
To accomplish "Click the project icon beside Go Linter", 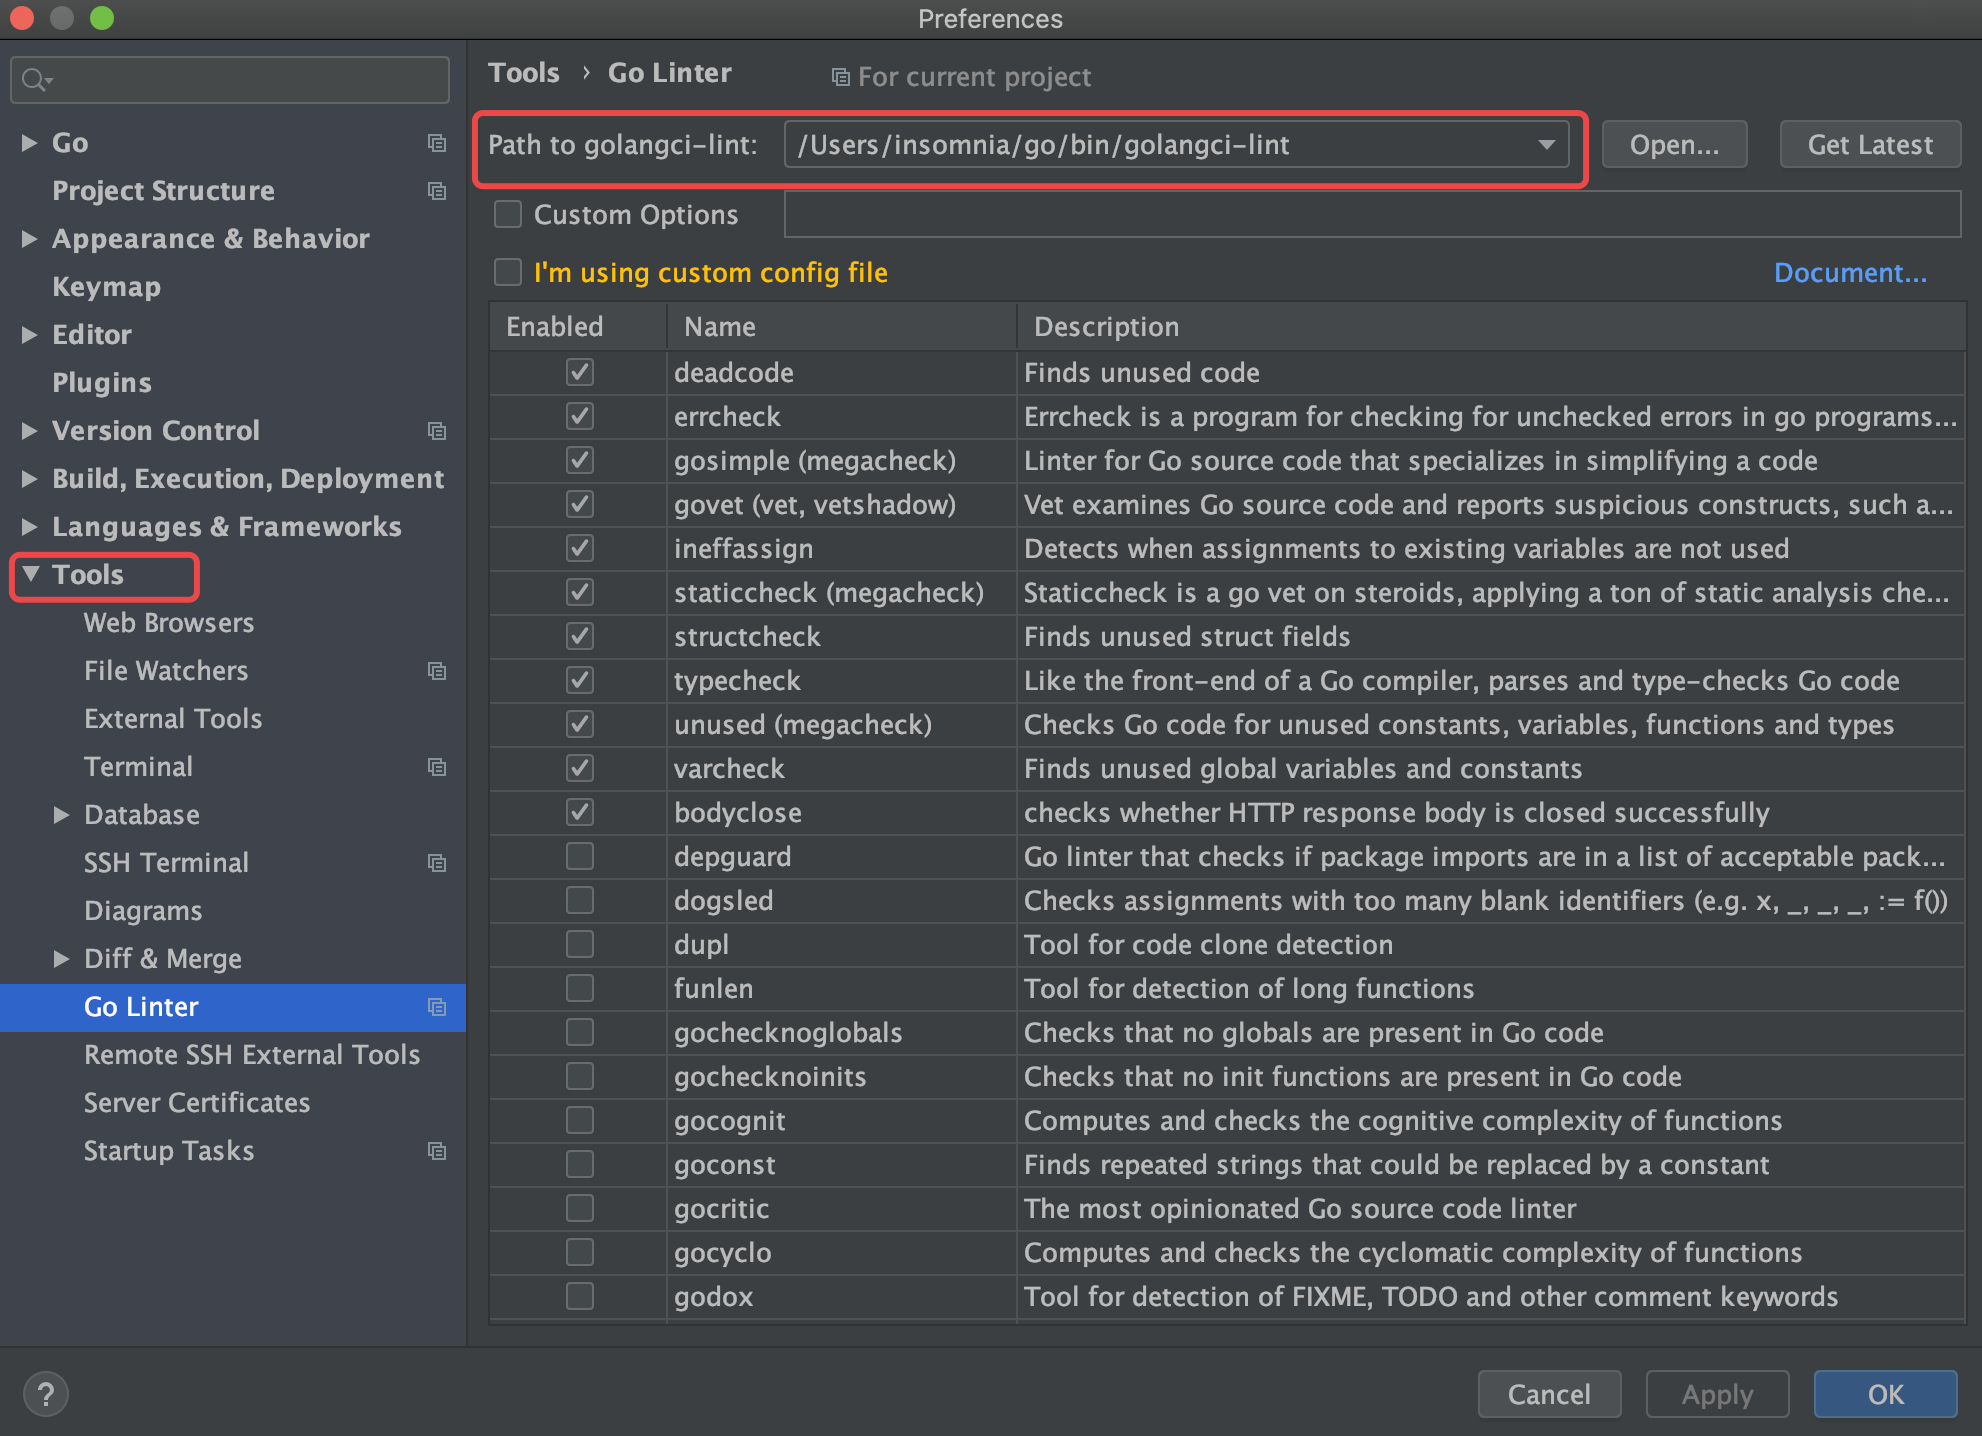I will tap(437, 1007).
